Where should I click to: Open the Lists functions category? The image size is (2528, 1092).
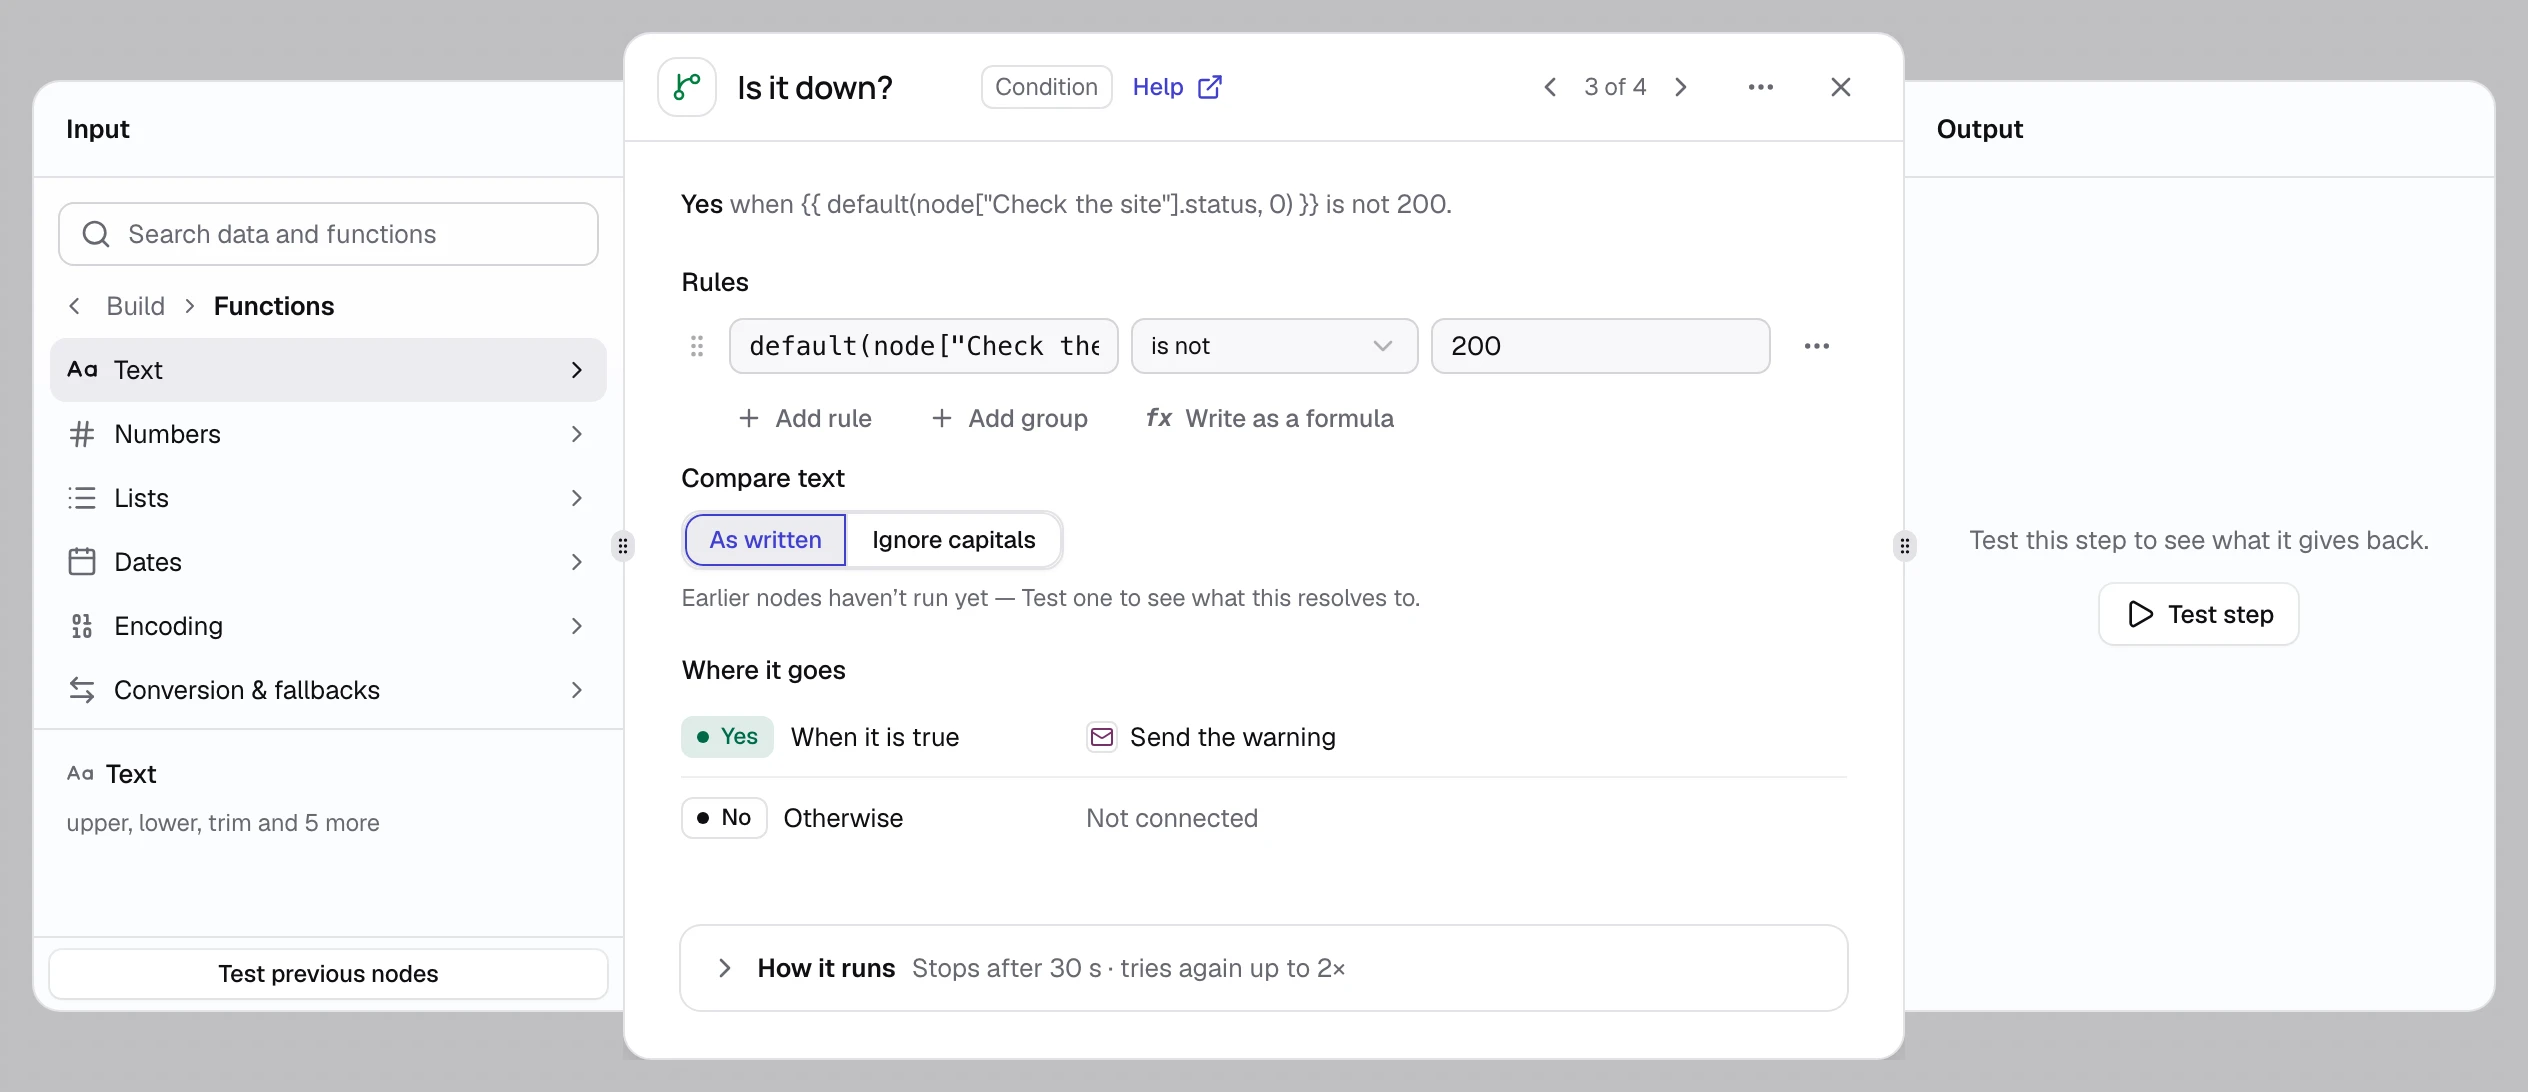click(328, 498)
